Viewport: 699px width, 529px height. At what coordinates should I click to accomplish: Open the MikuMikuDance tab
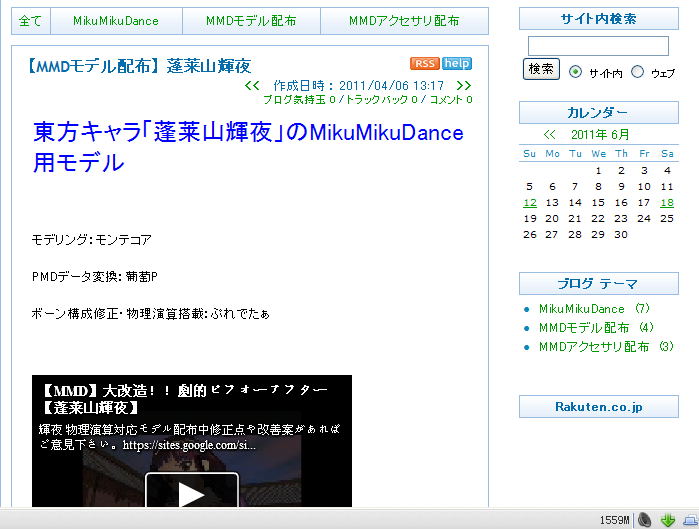point(116,21)
